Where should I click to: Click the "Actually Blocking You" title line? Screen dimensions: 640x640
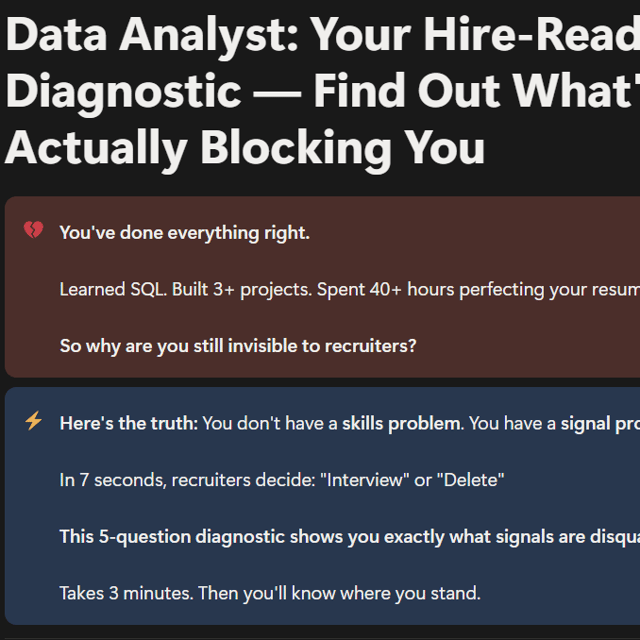click(245, 147)
